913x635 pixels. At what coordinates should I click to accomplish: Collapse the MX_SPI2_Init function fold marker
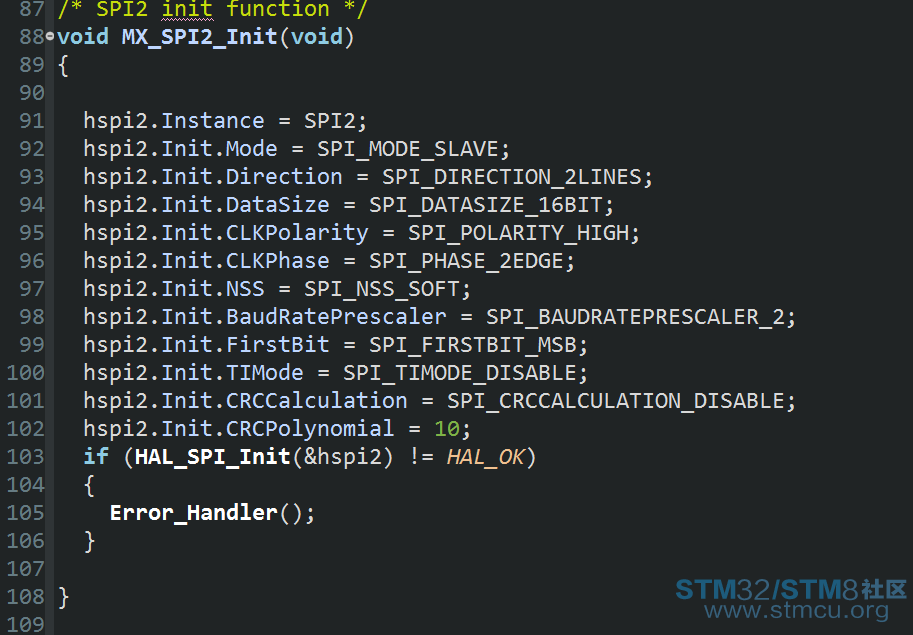[x=50, y=37]
